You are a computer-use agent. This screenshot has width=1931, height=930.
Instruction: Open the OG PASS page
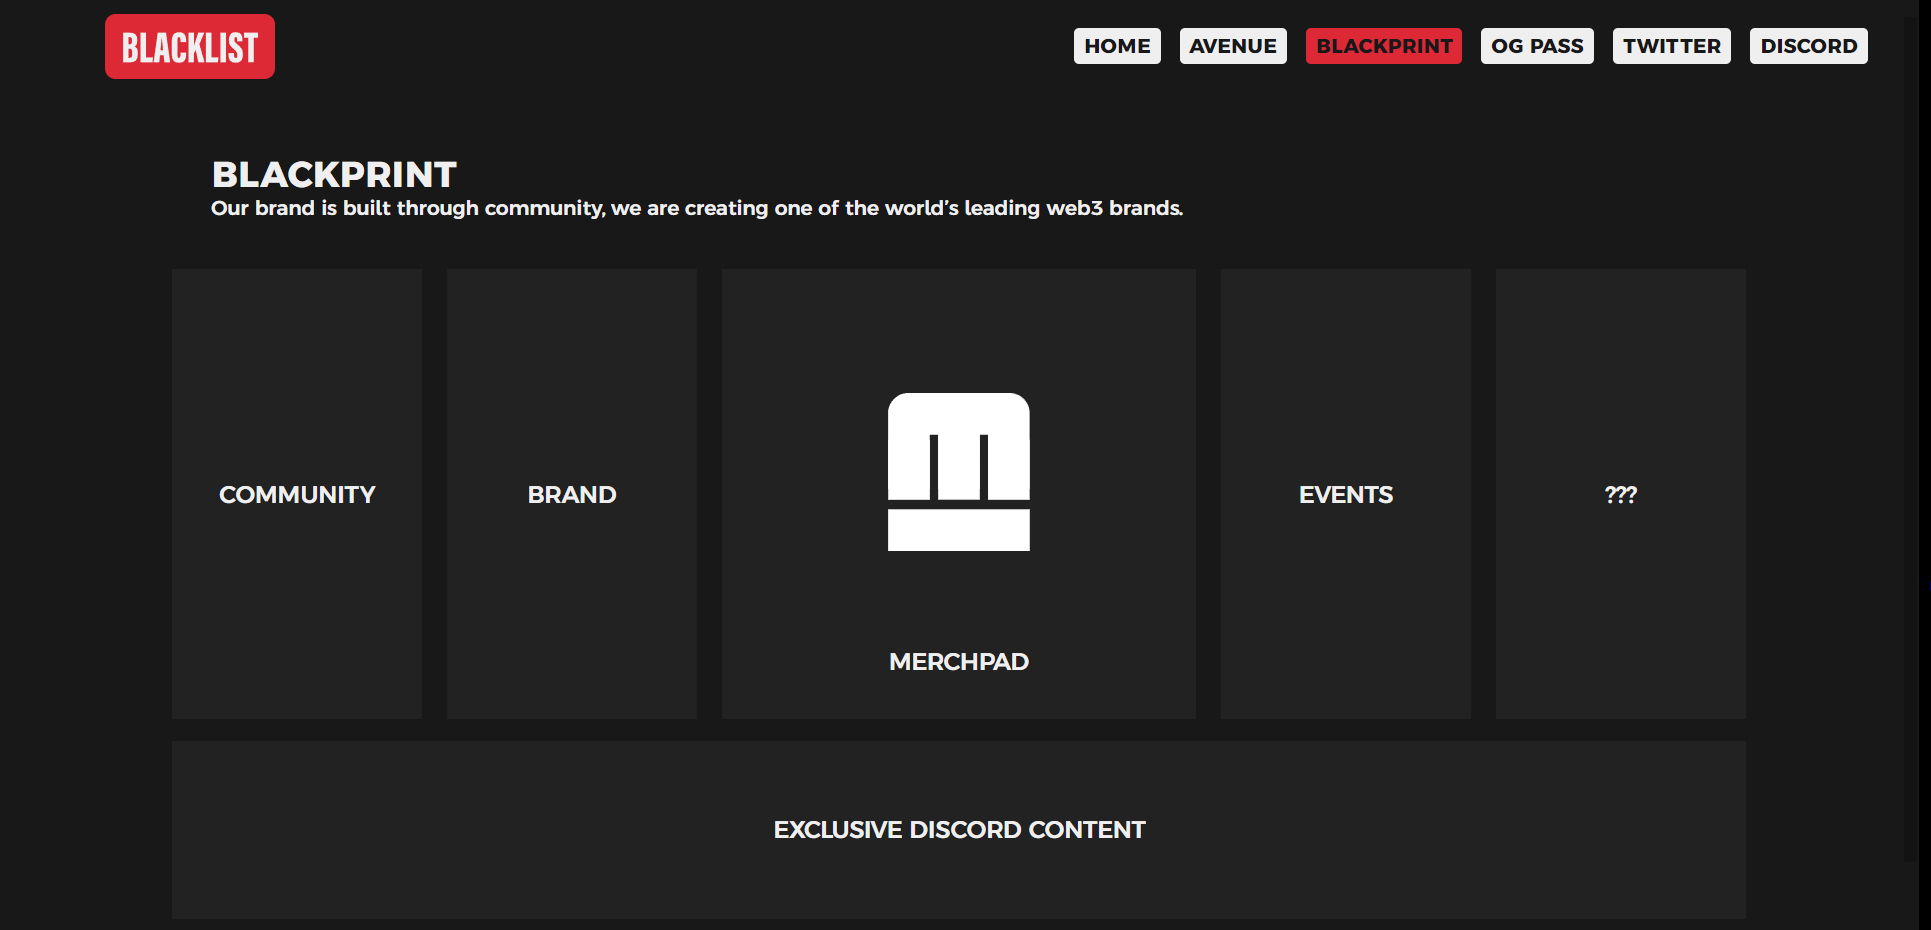(1537, 46)
